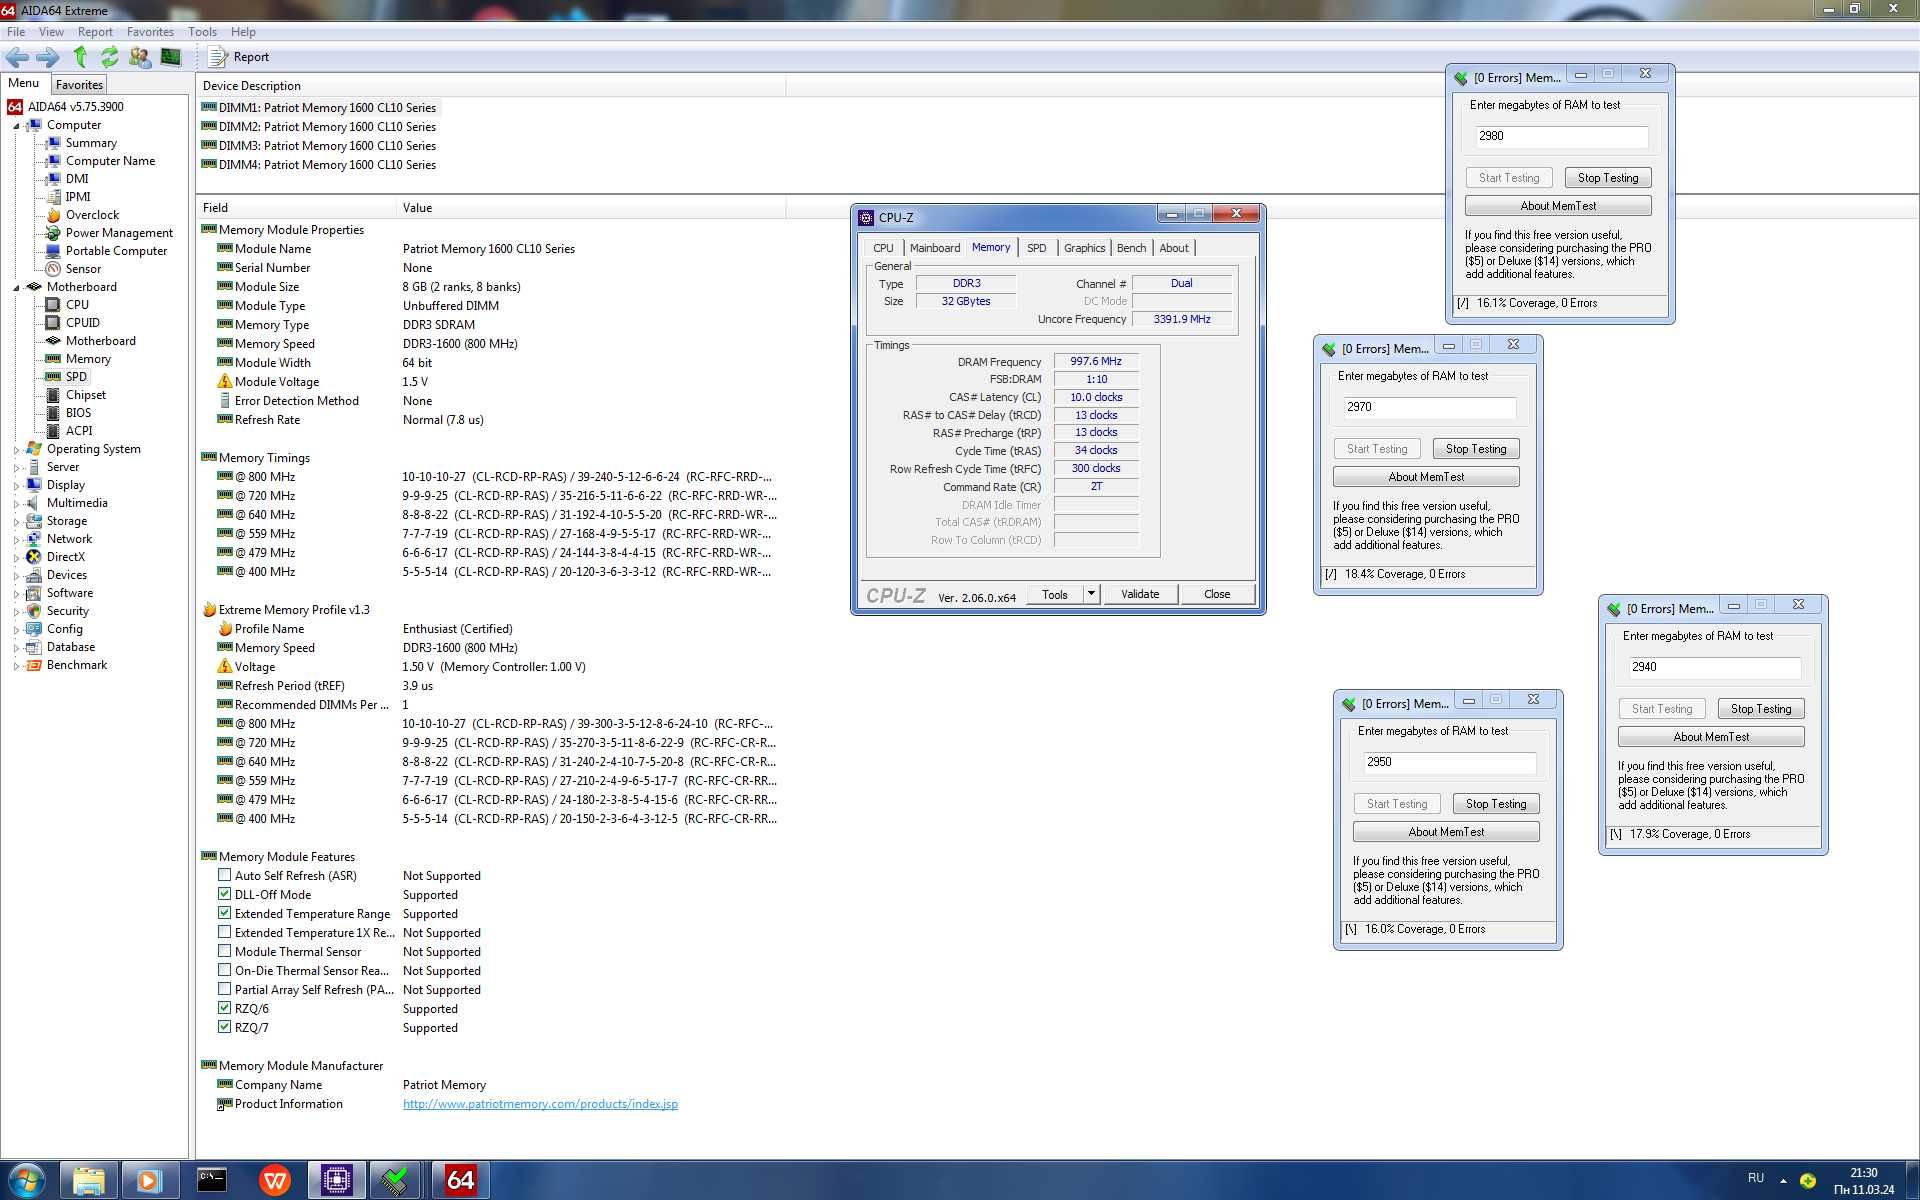Expand the Display tree node
This screenshot has height=1200, width=1920.
(x=16, y=486)
